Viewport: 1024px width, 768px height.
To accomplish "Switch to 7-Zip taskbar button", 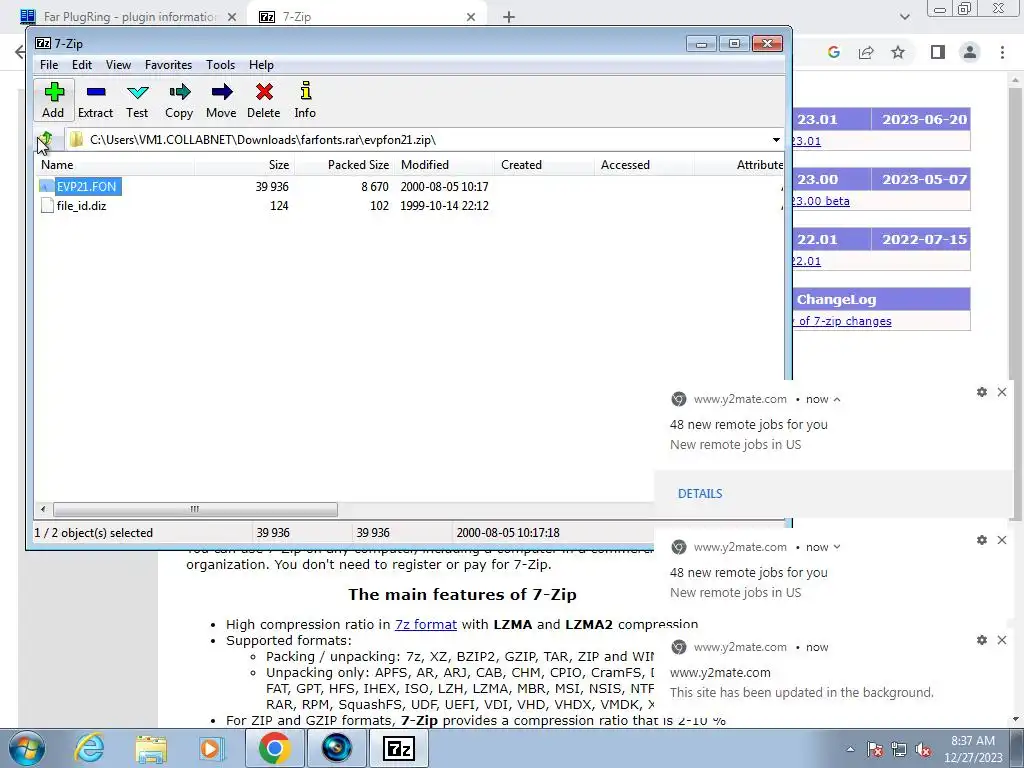I will point(400,748).
